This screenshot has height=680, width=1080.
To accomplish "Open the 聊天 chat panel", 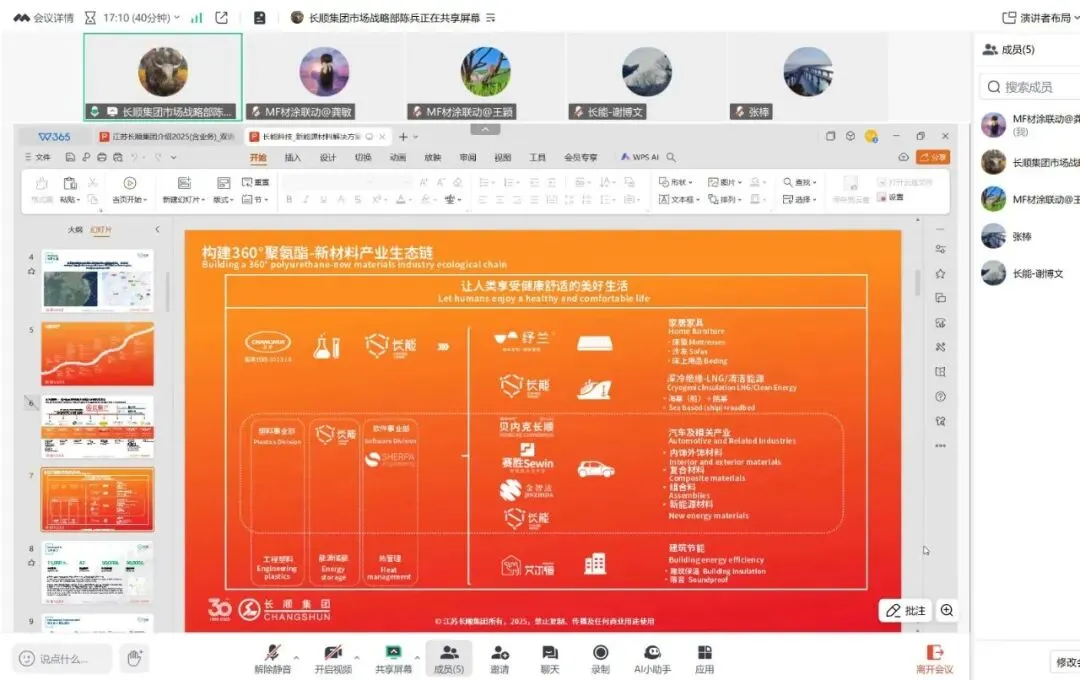I will (x=550, y=659).
